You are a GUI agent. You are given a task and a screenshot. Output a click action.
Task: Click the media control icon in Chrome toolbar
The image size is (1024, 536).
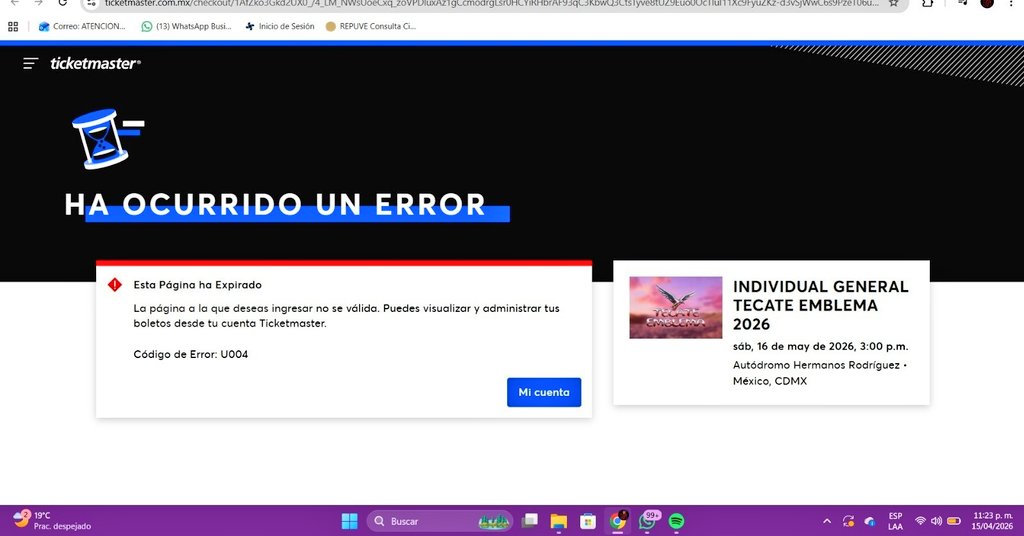pos(961,3)
